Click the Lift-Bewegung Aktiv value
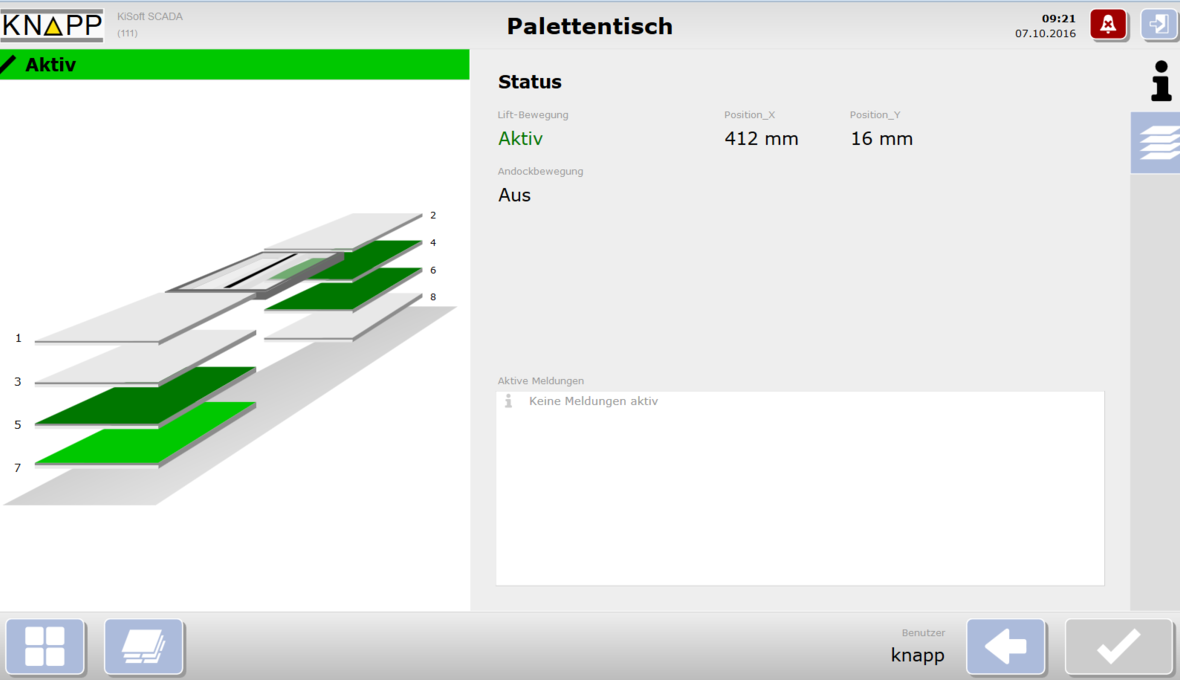 [x=520, y=139]
